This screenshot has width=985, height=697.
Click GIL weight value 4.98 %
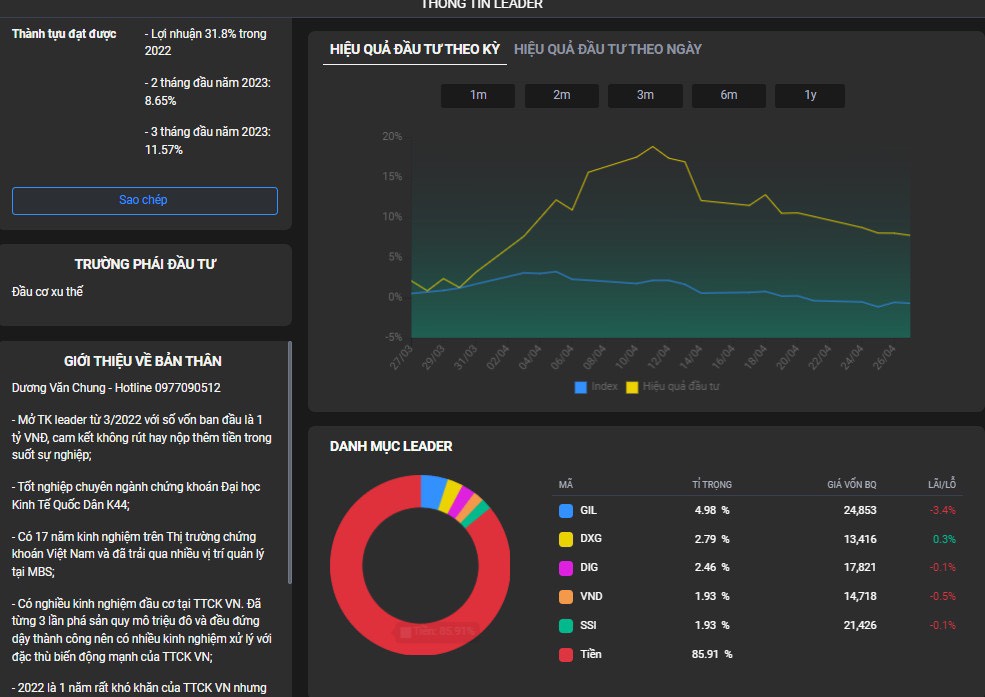click(x=712, y=511)
